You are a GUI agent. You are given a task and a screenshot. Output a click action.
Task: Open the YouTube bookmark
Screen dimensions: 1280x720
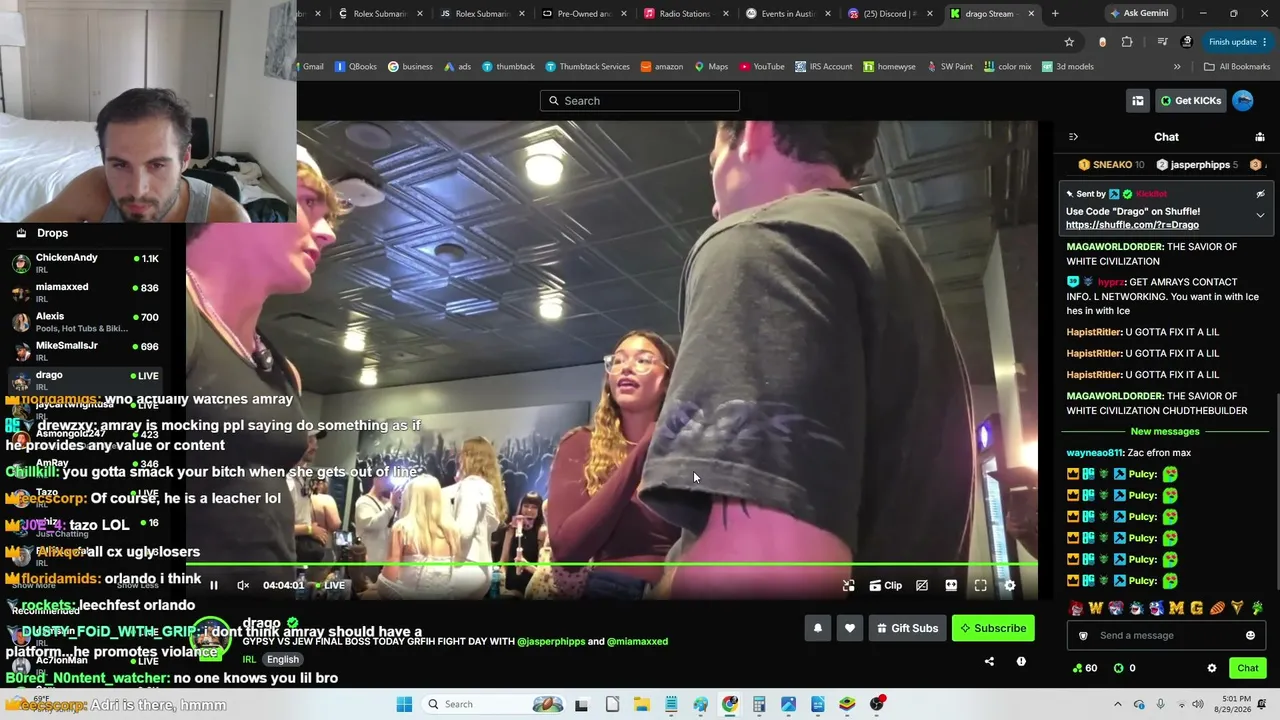click(x=761, y=67)
